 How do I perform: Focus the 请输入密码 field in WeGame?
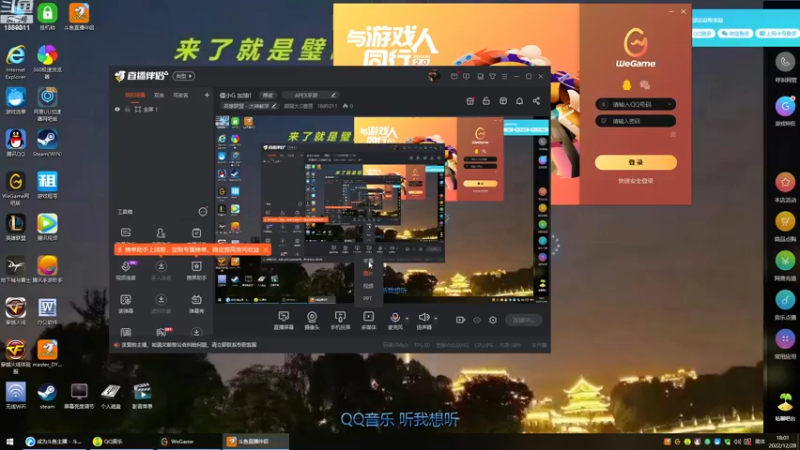click(636, 121)
